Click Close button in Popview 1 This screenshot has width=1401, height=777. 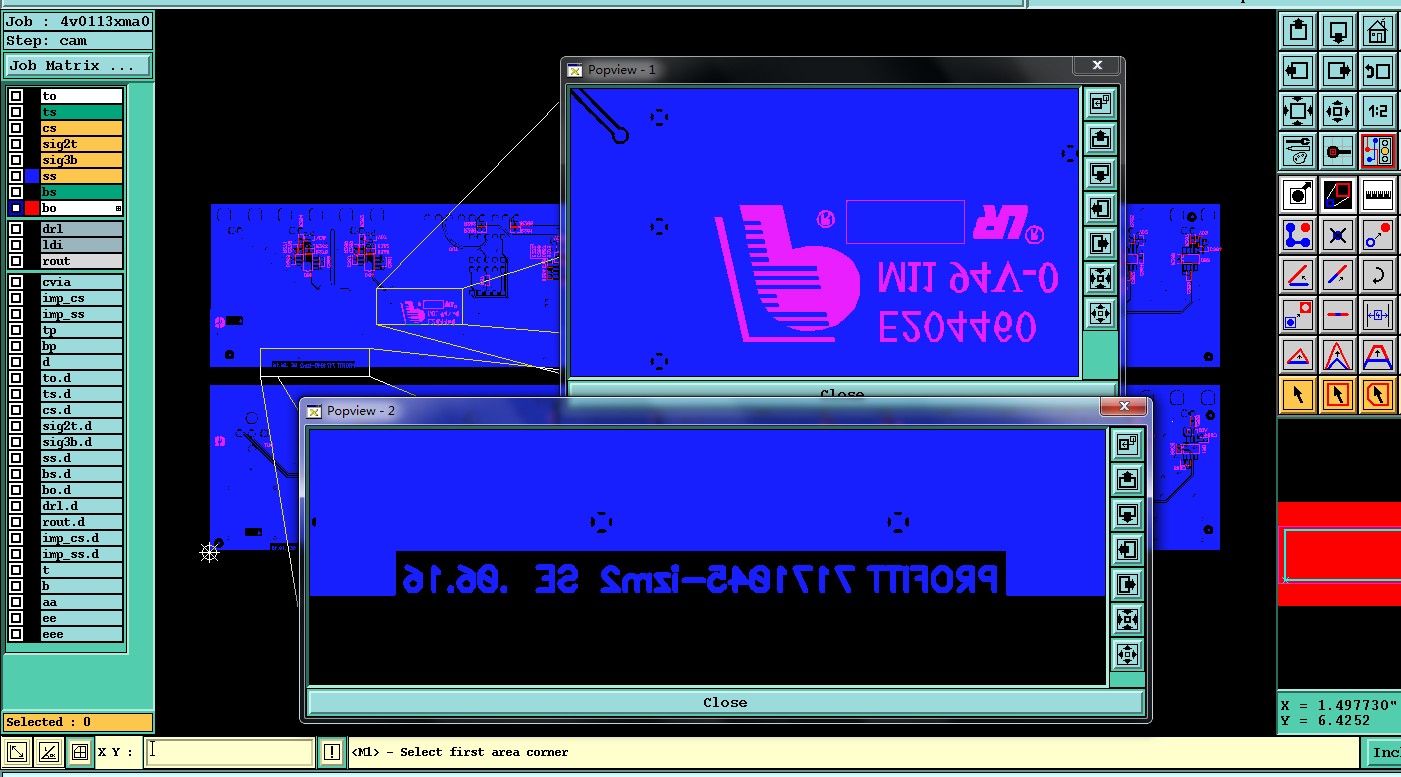[841, 391]
